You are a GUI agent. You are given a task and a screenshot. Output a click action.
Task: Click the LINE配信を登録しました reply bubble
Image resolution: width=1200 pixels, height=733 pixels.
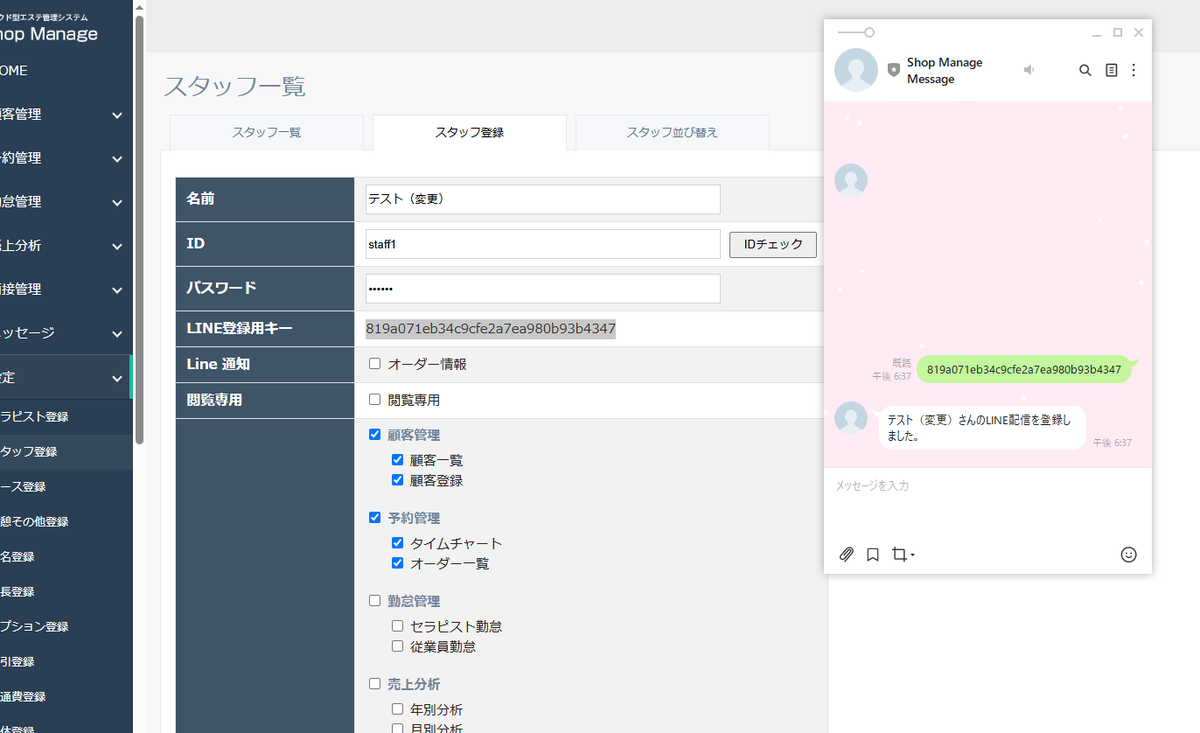click(982, 428)
